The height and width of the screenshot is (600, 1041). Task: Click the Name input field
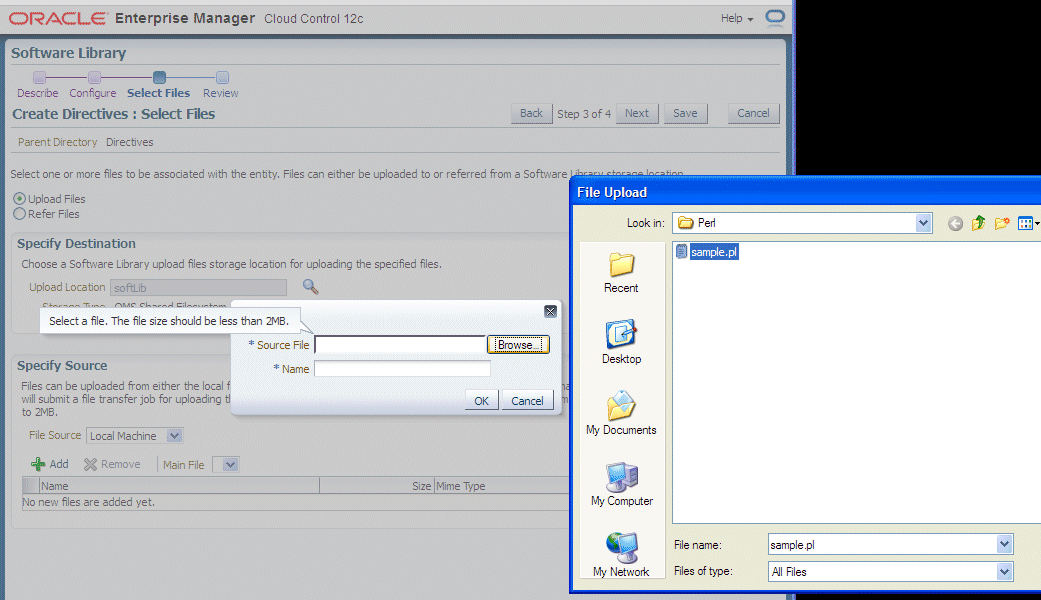pos(402,368)
